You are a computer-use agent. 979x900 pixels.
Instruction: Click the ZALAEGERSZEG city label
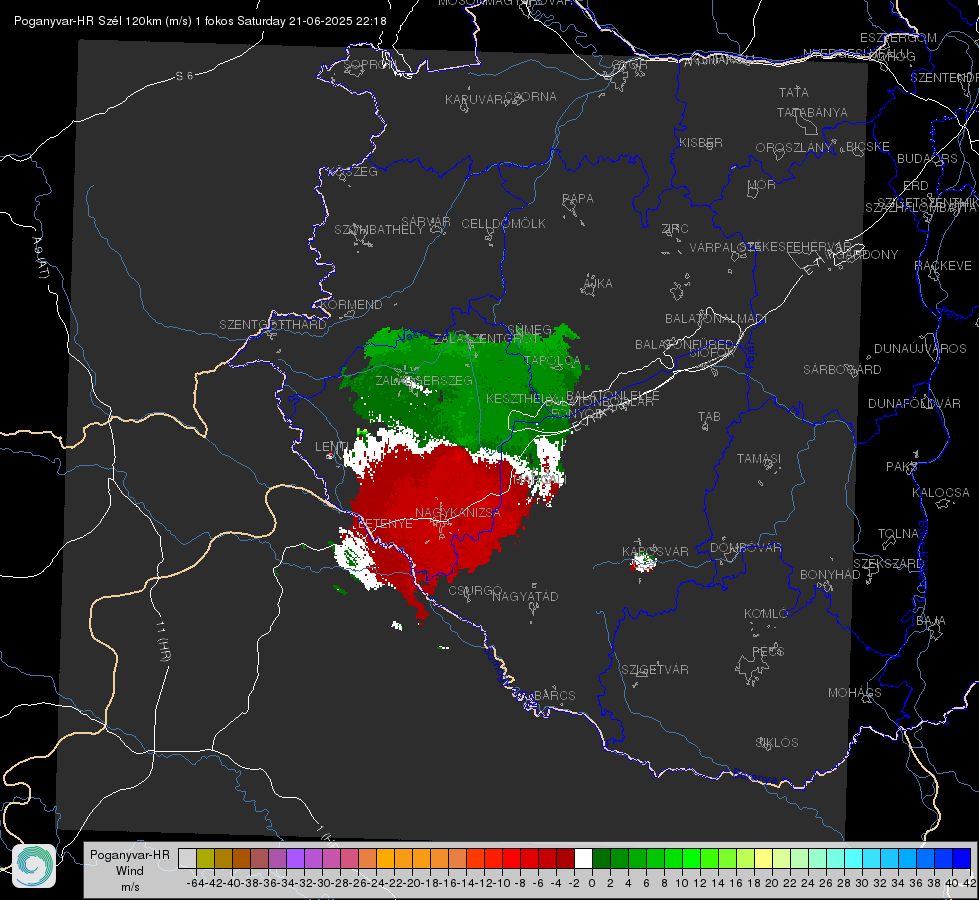424,380
